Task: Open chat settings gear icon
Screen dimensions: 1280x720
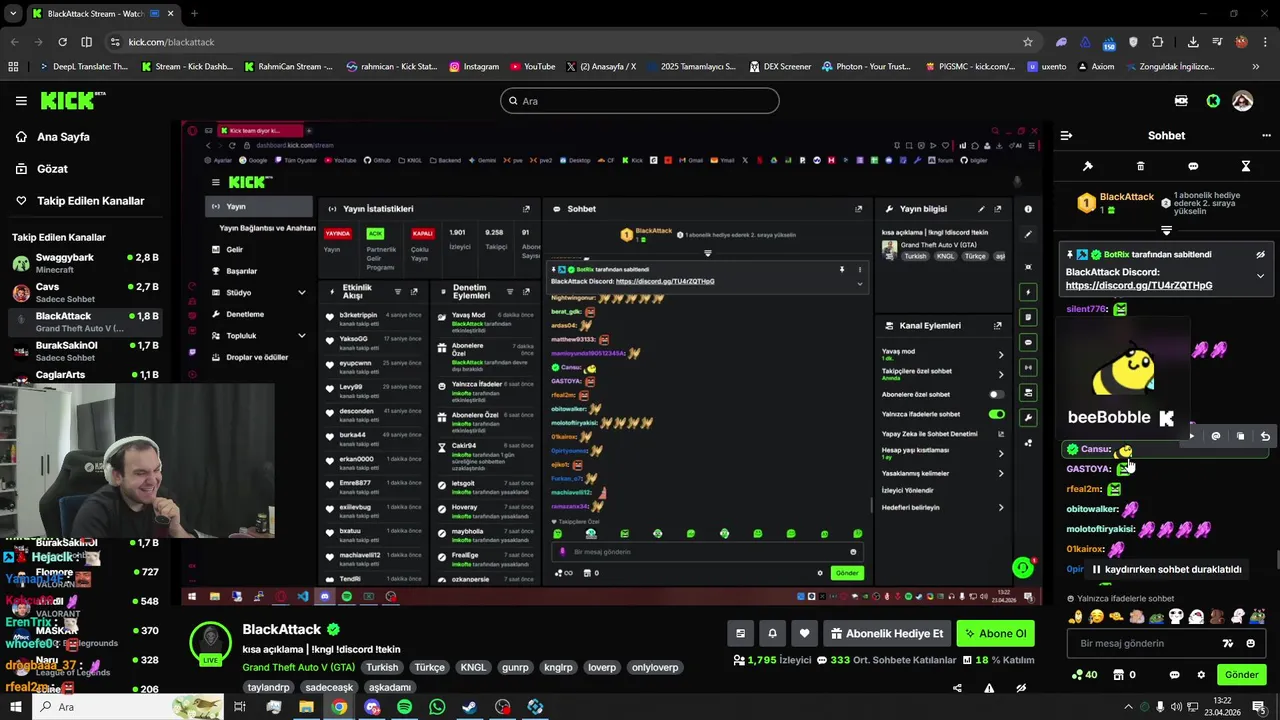Action: click(1201, 675)
